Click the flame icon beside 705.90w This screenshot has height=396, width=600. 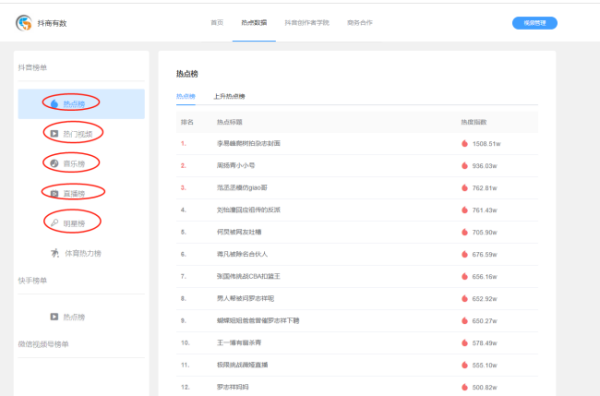[465, 232]
